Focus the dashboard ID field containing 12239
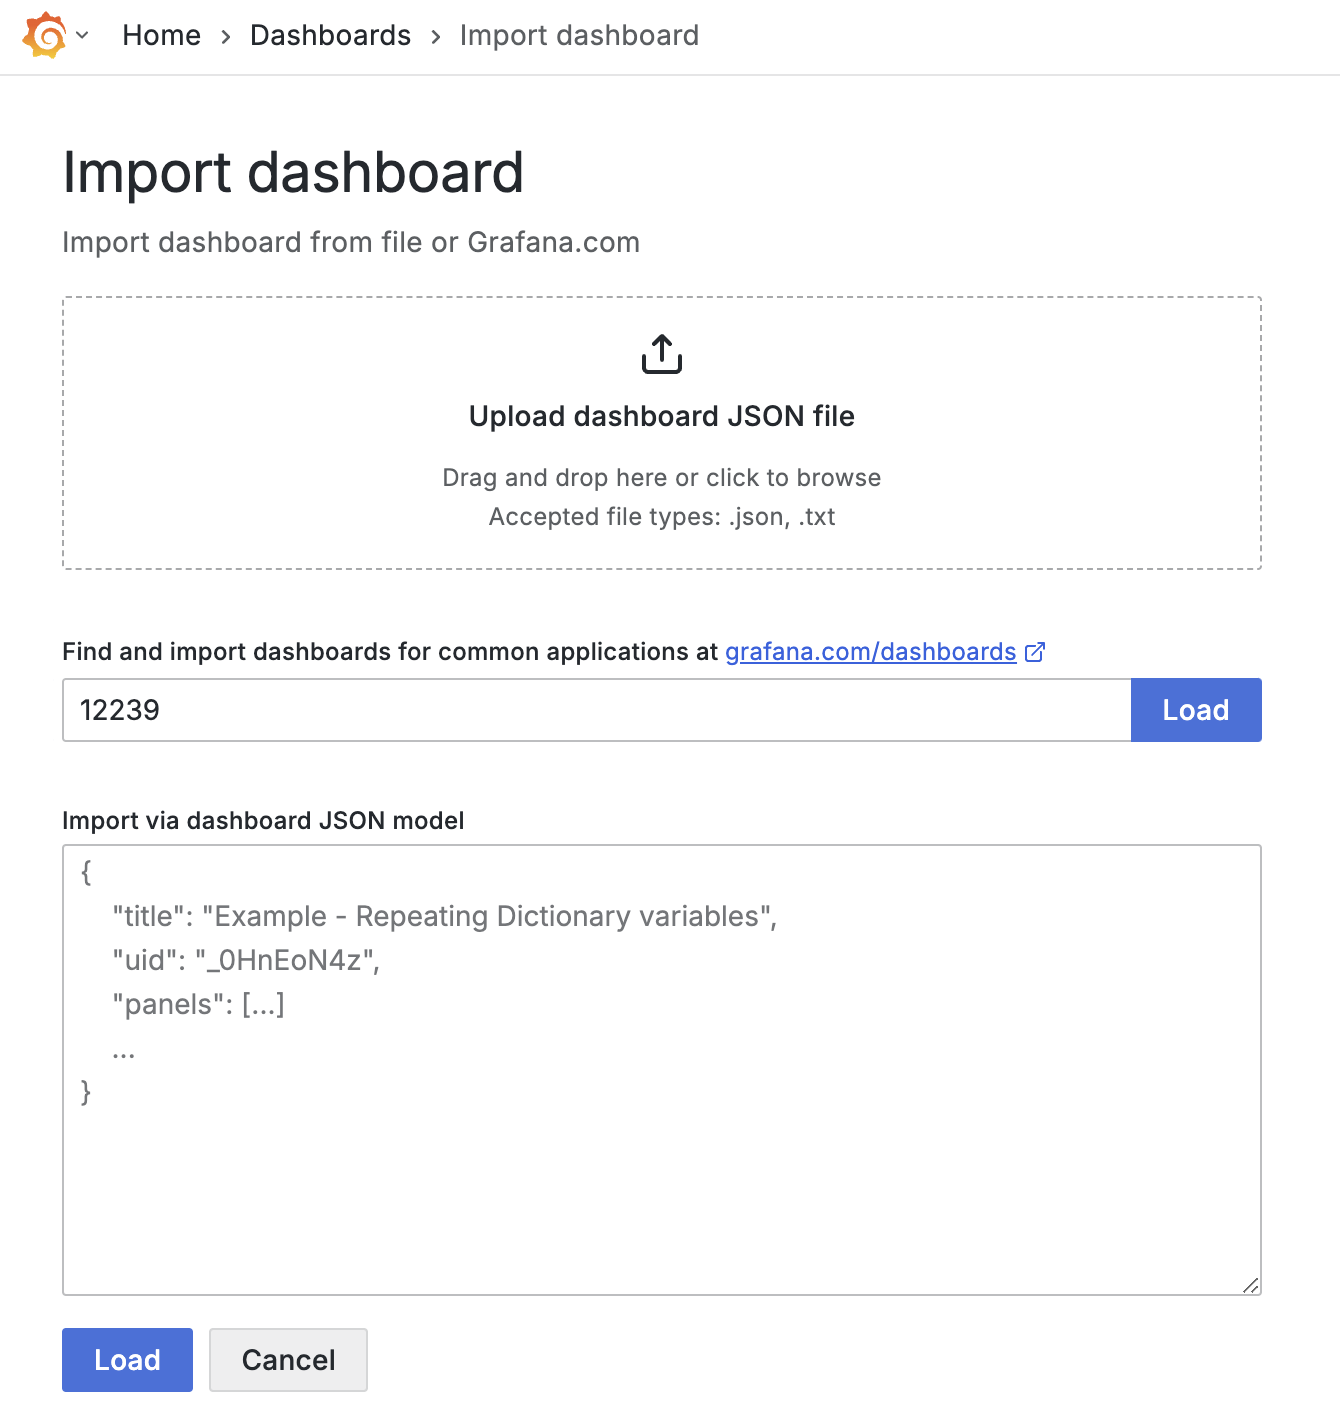 (x=597, y=710)
